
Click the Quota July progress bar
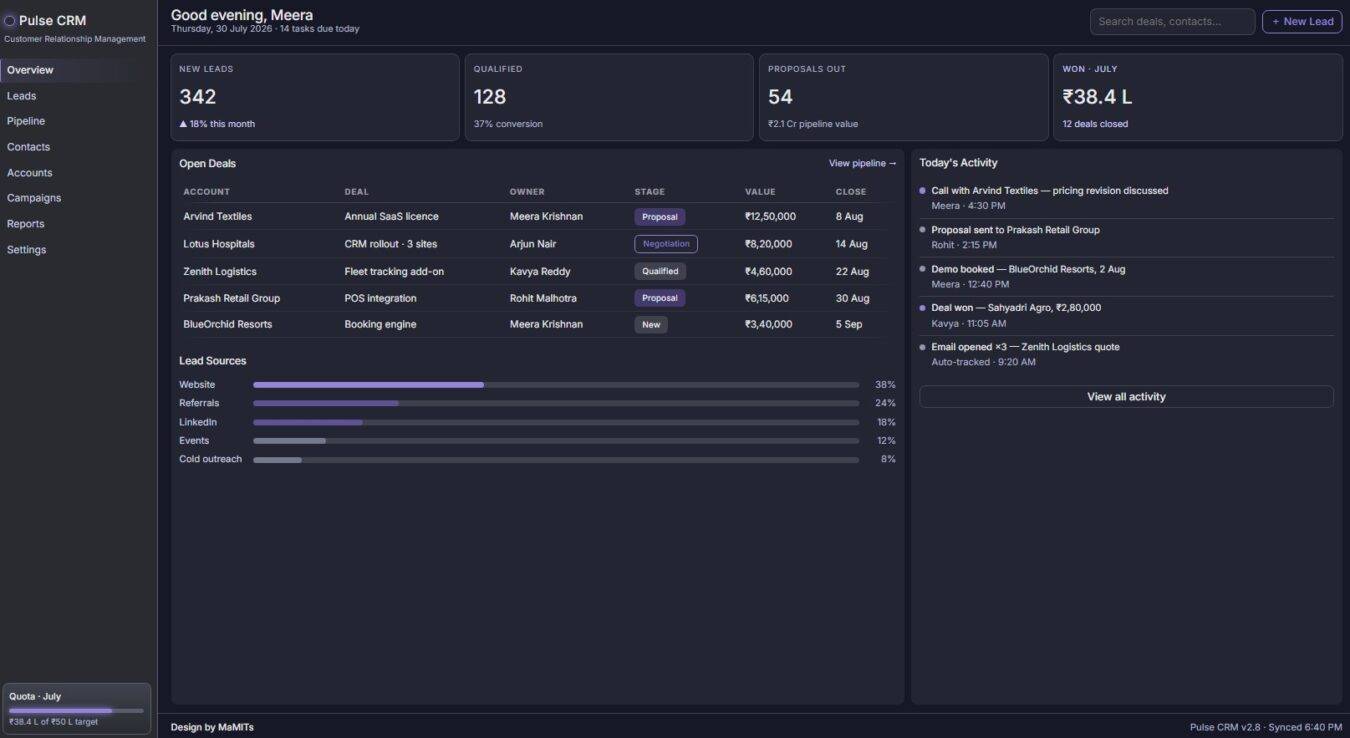pyautogui.click(x=76, y=711)
